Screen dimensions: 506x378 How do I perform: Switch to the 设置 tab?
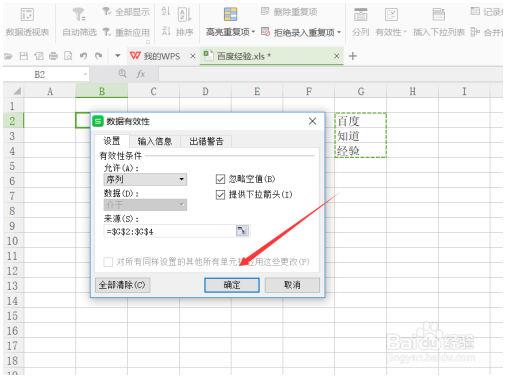coord(112,141)
